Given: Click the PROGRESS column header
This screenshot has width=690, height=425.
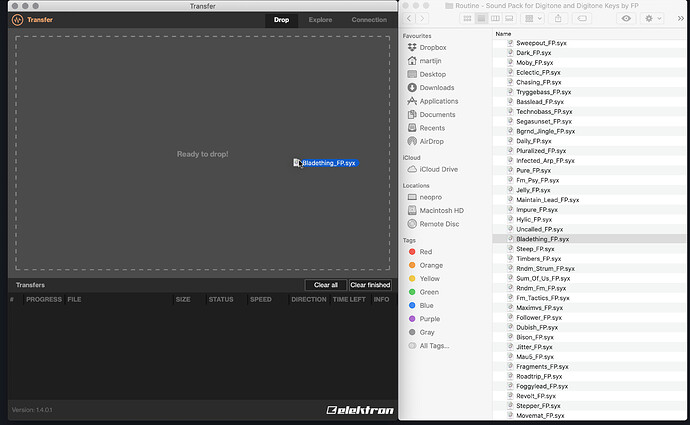Looking at the screenshot, I should [x=44, y=300].
